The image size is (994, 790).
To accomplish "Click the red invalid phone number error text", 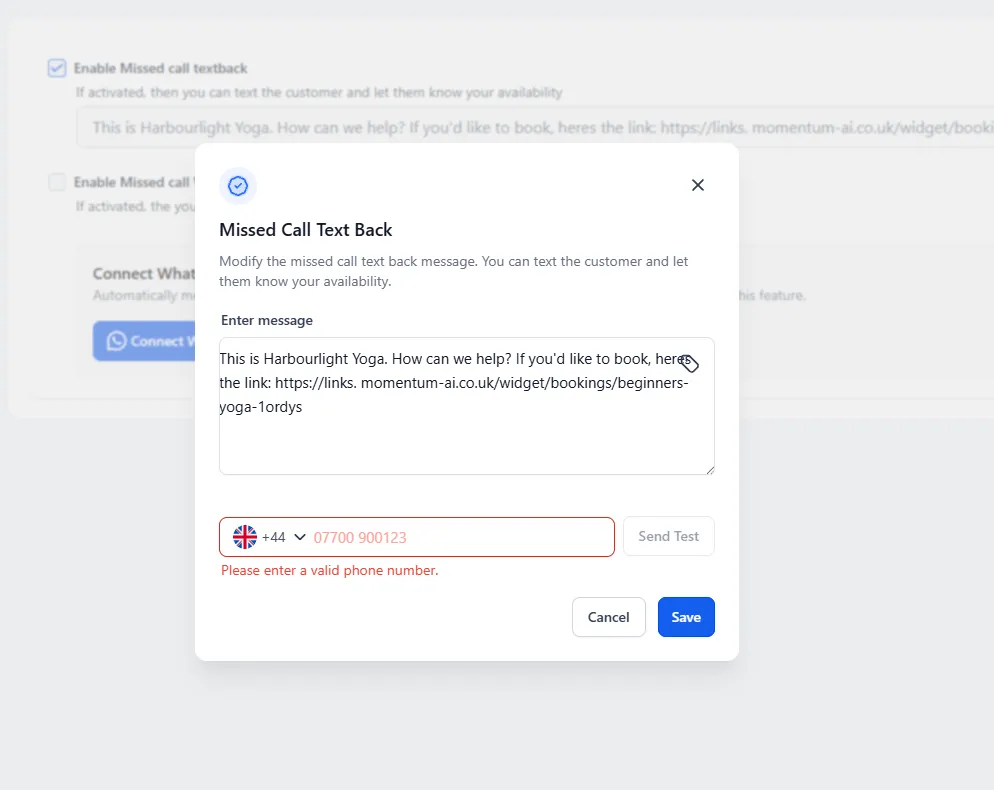I will click(x=330, y=570).
